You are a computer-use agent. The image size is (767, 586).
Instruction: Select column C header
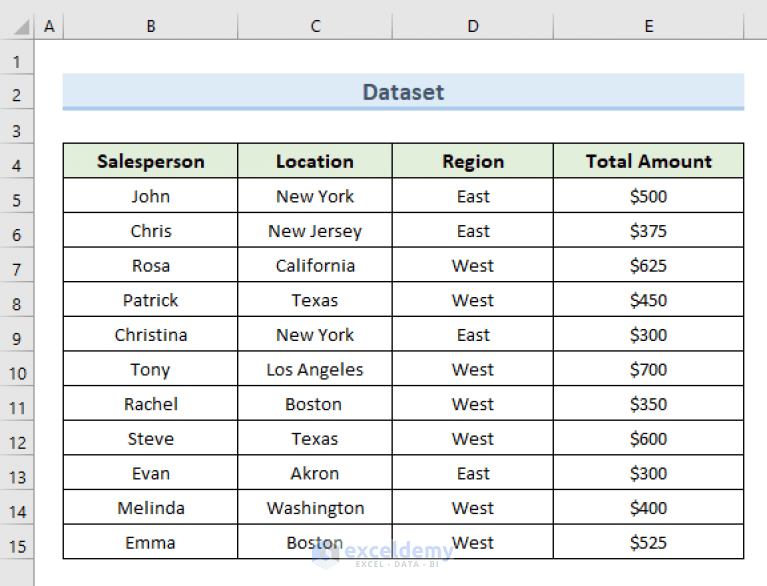click(x=315, y=26)
